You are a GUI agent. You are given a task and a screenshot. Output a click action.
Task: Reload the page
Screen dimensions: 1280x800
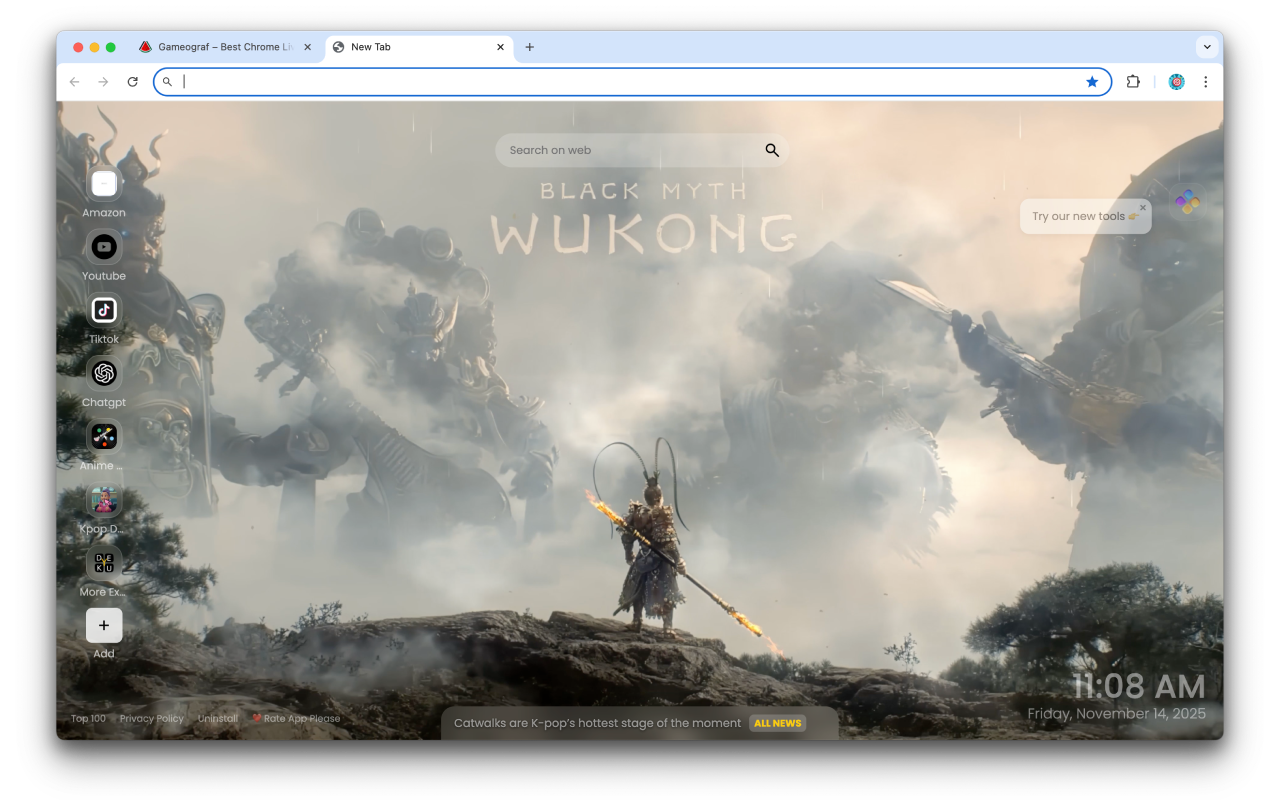(x=132, y=82)
